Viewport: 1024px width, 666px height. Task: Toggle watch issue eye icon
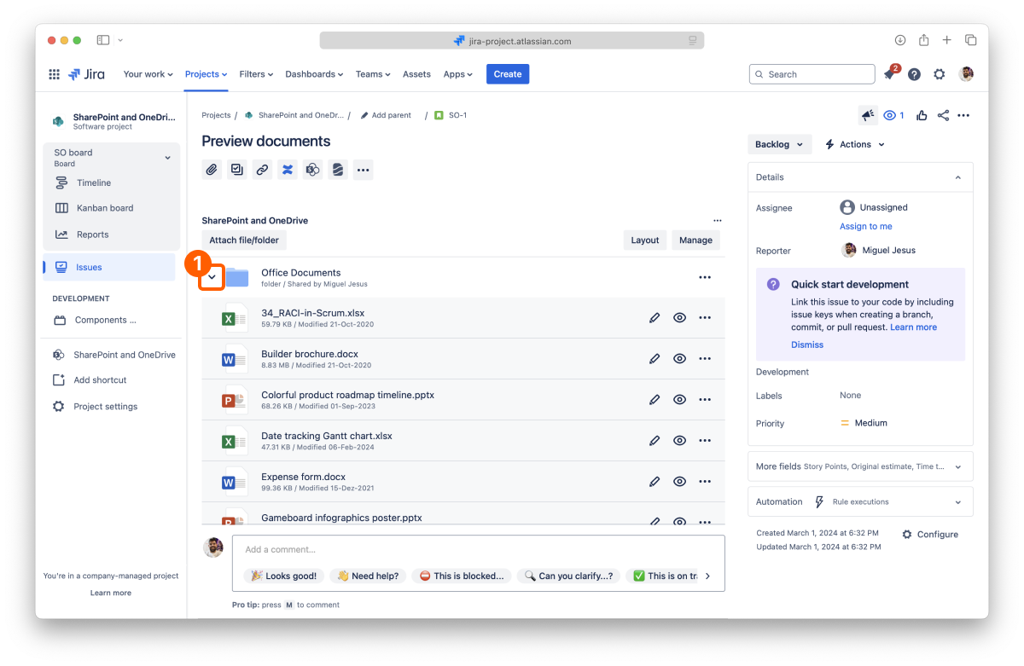coord(892,116)
